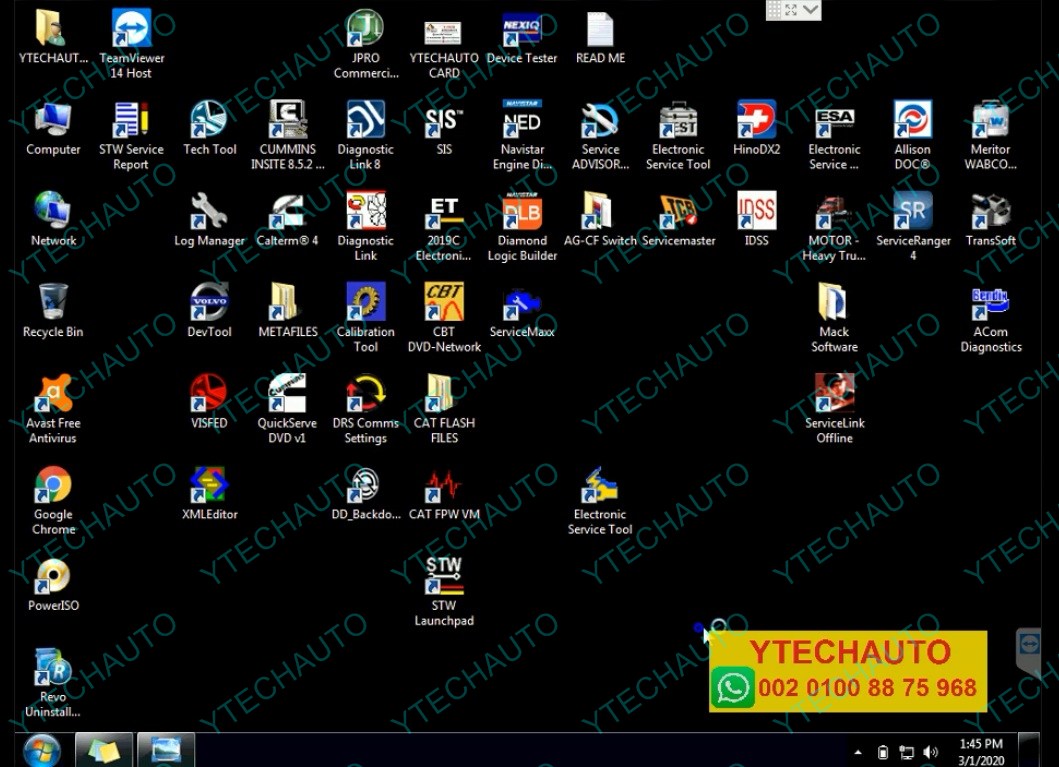
Task: Select the HinoDX2 icon
Action: coord(756,130)
